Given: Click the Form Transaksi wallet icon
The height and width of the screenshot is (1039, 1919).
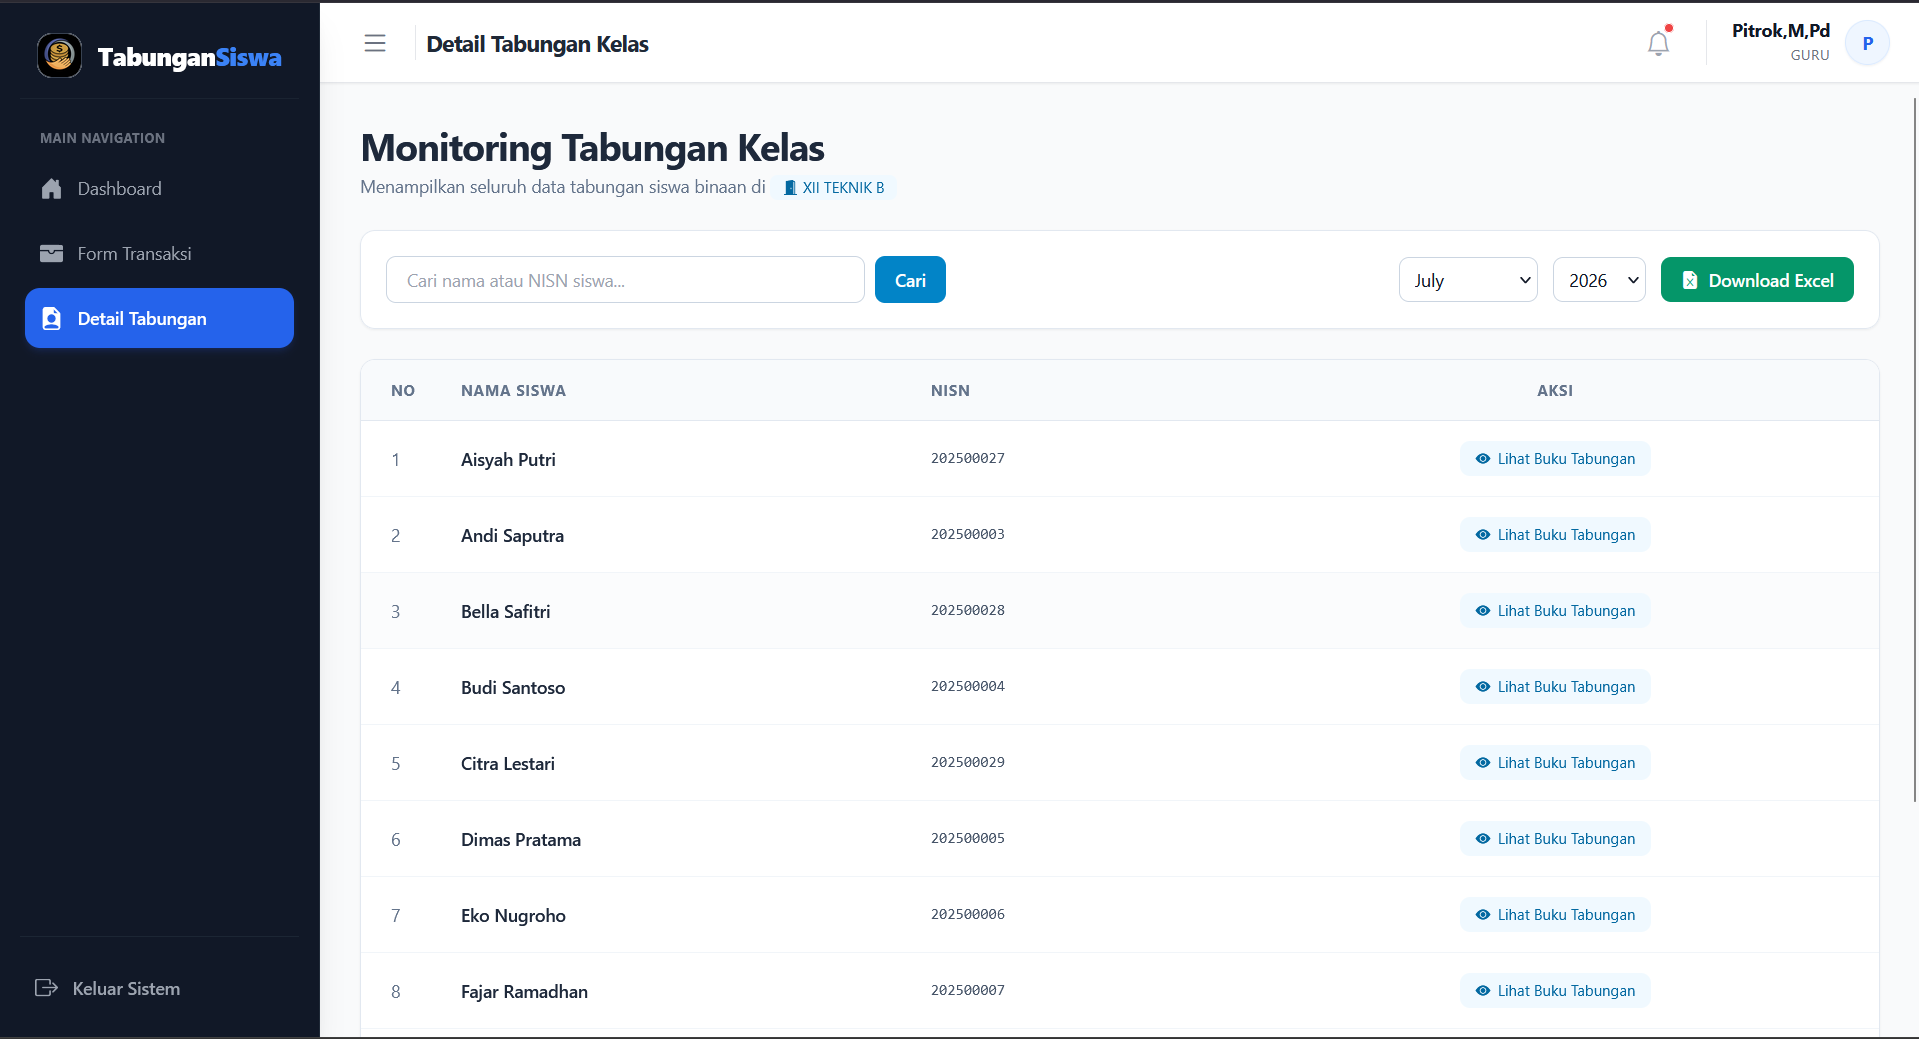Looking at the screenshot, I should [x=52, y=253].
